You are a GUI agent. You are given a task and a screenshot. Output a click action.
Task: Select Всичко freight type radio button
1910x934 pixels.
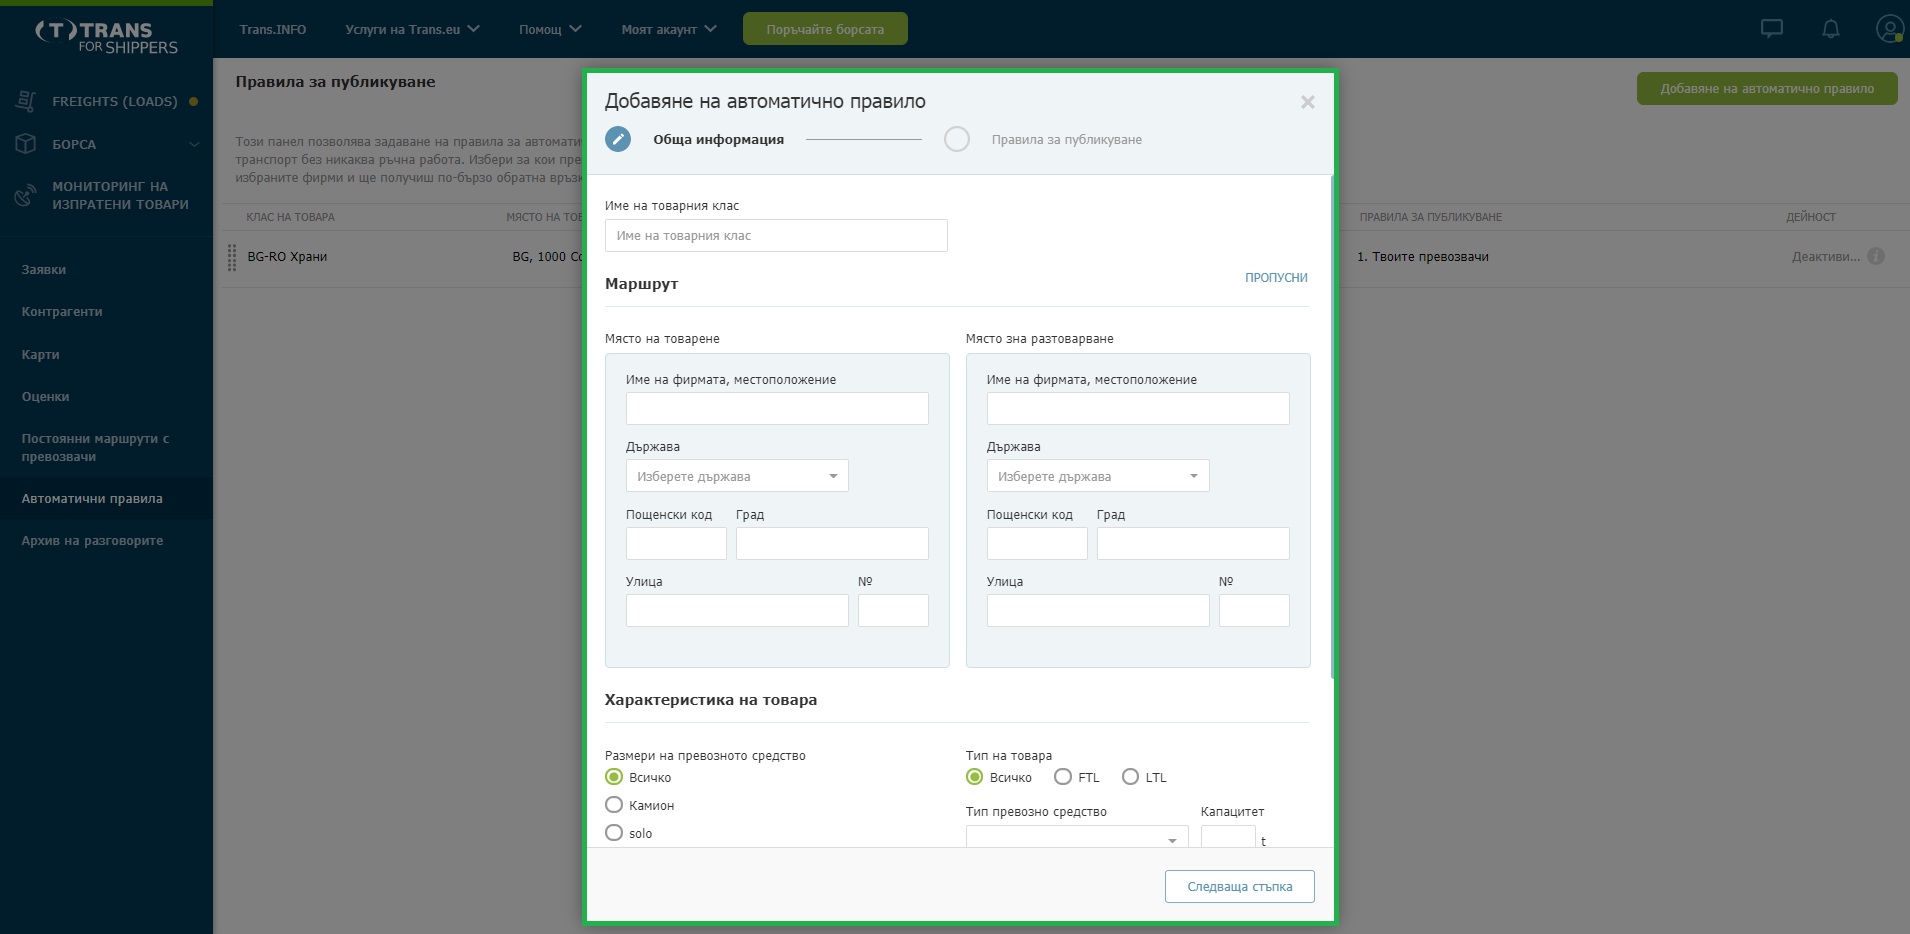975,777
